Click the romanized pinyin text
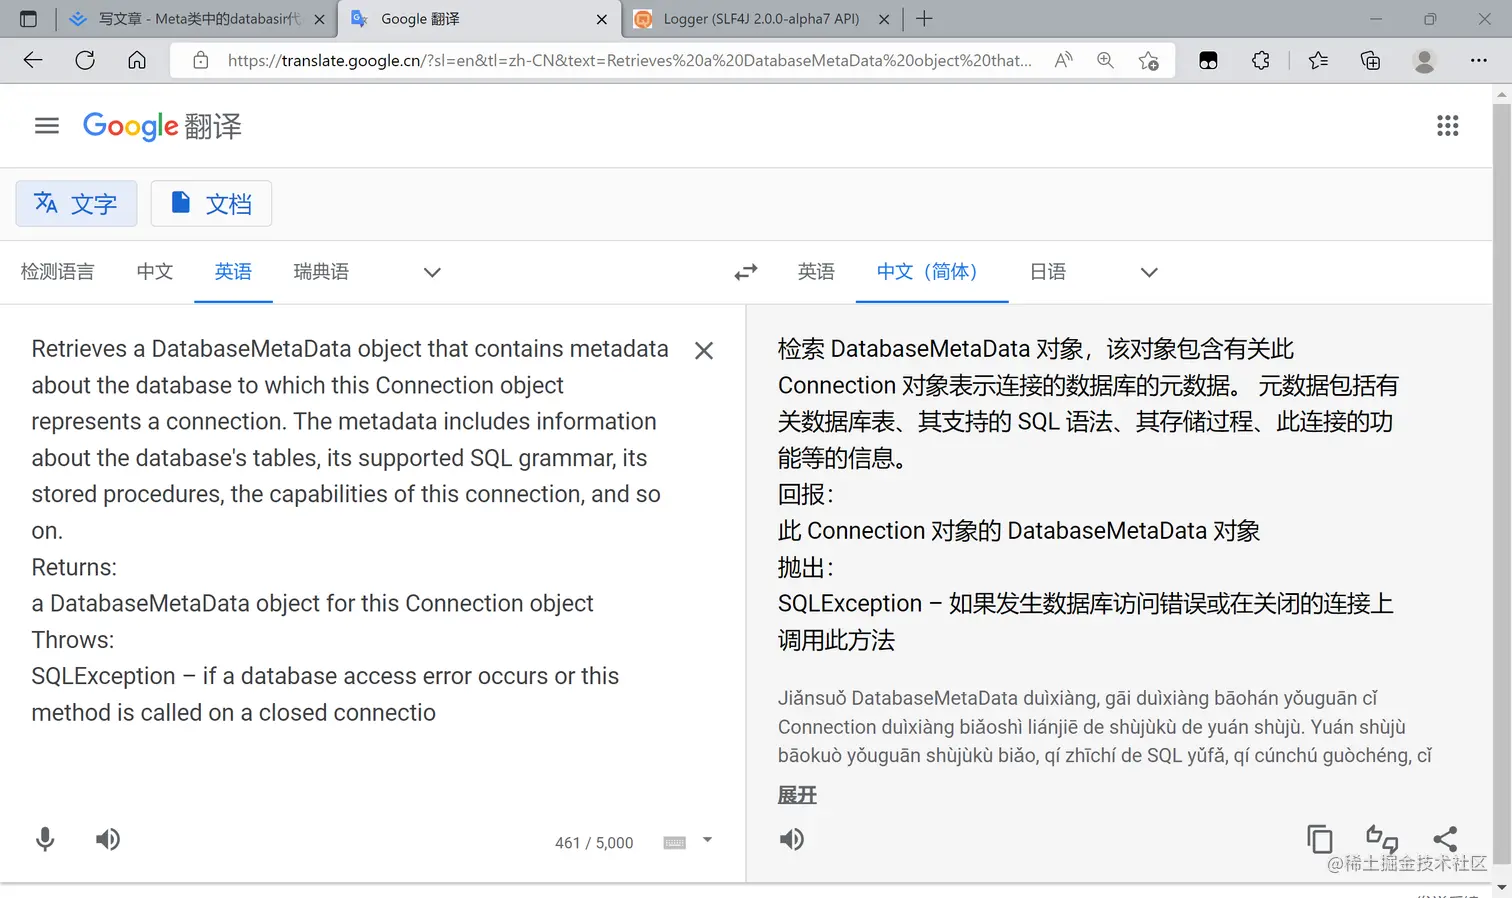 click(x=1105, y=727)
